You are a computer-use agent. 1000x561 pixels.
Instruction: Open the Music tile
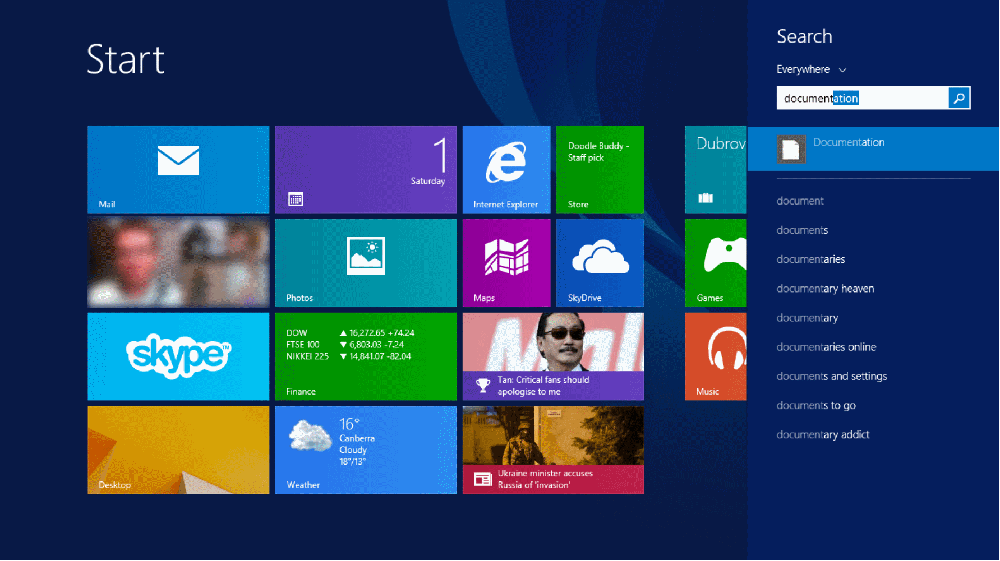pyautogui.click(x=716, y=356)
